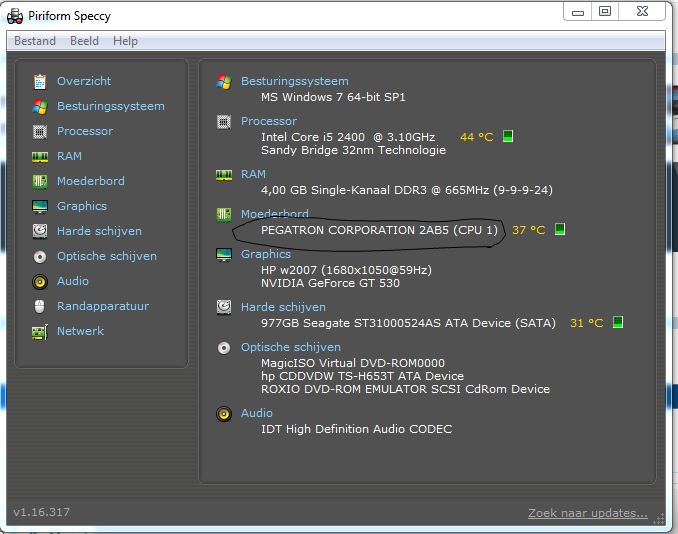Open the Beeld menu
678x534 pixels.
[84, 41]
